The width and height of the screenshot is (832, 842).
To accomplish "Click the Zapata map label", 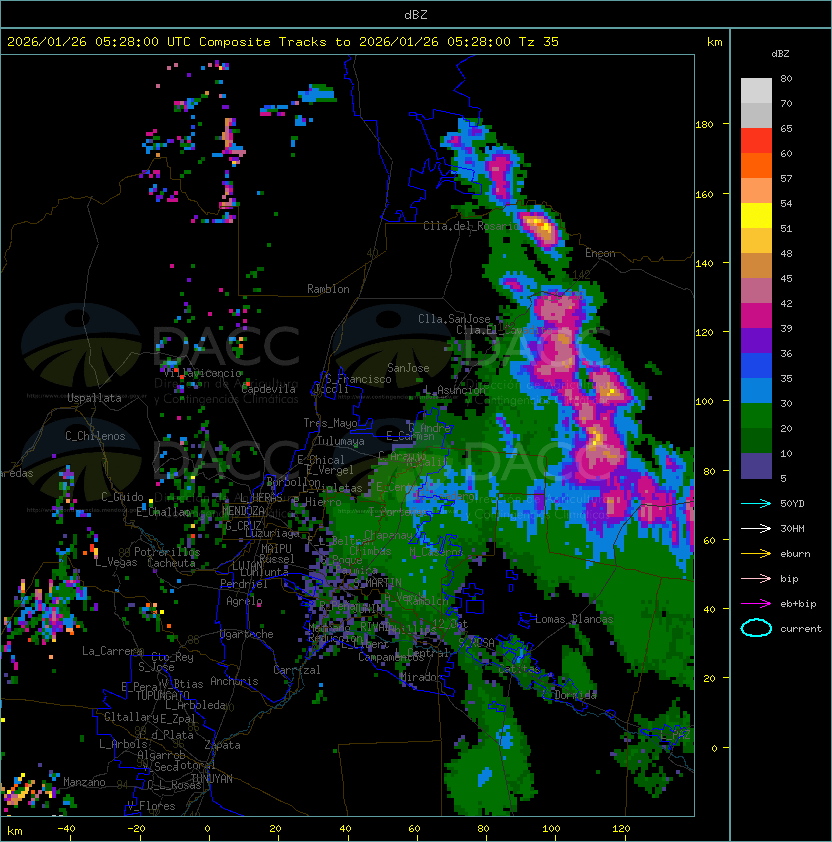I will click(x=222, y=745).
